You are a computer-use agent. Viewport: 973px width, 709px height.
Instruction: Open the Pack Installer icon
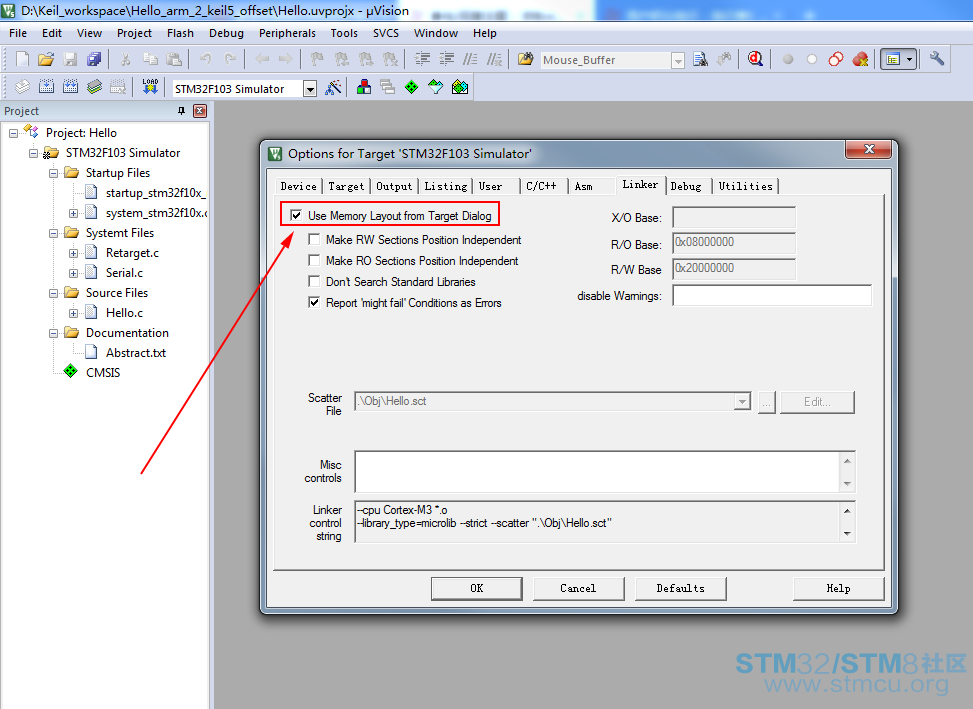coord(460,87)
